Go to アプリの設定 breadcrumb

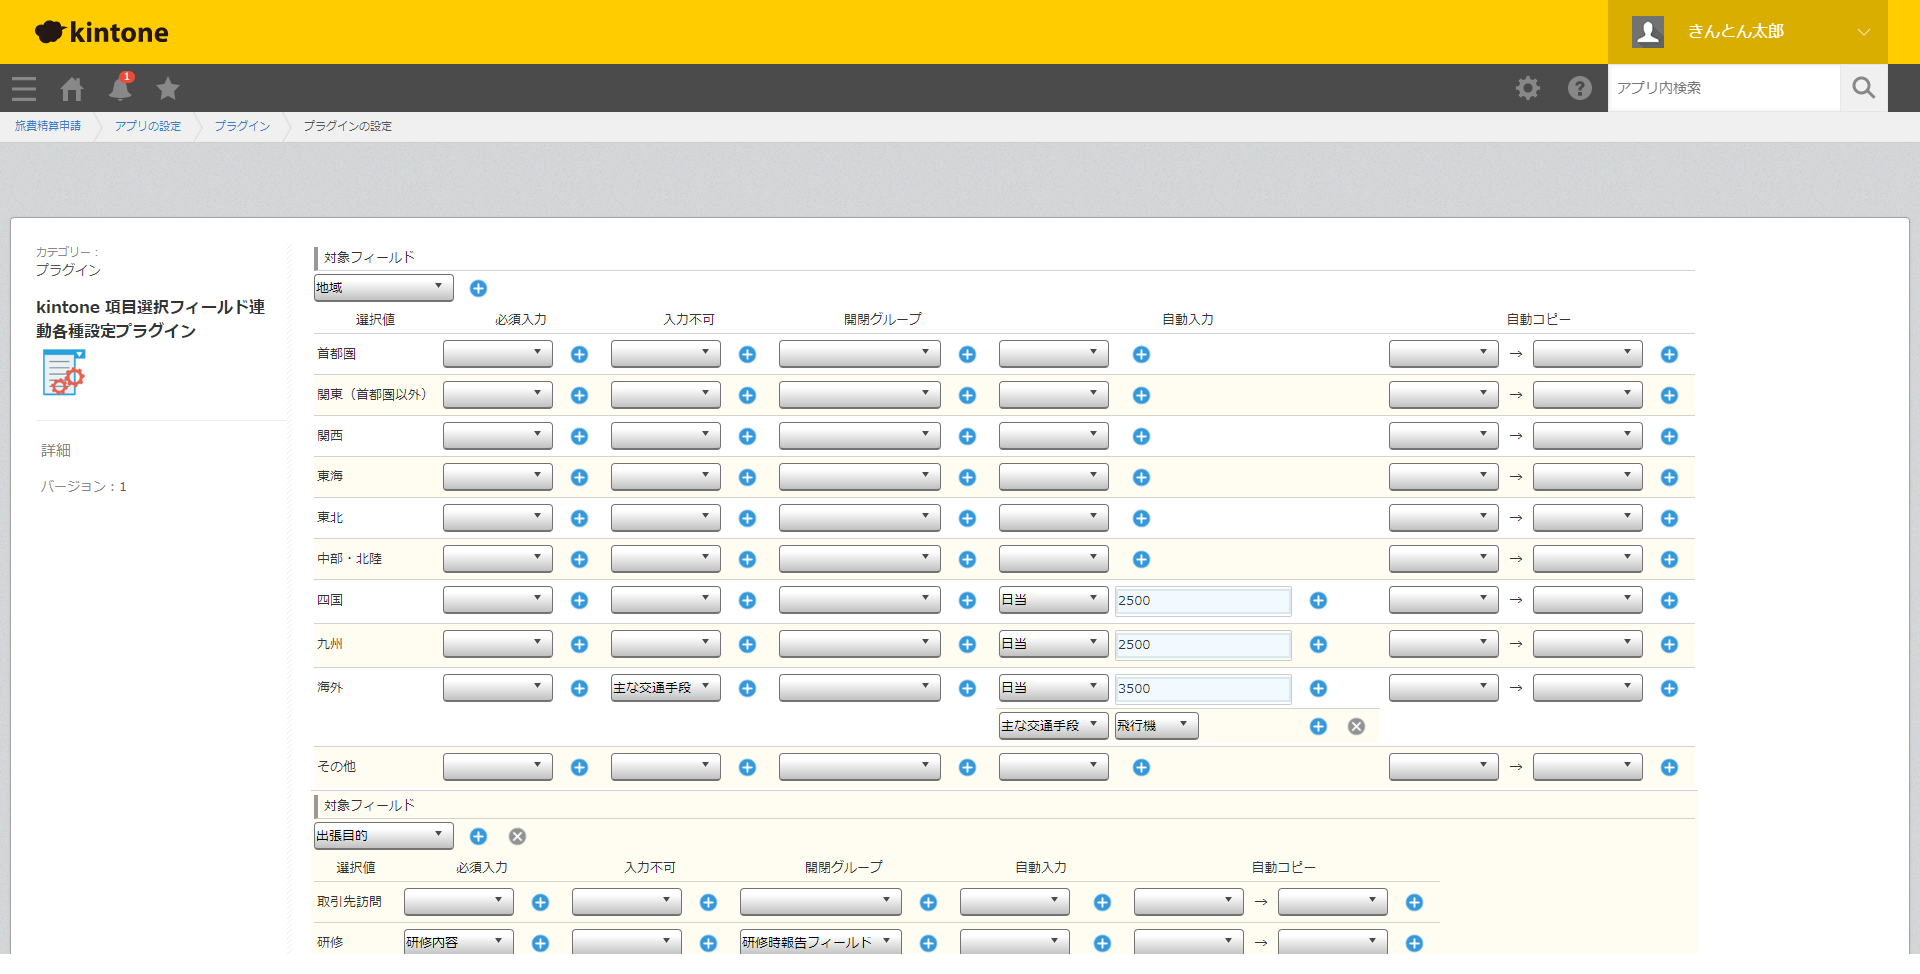click(x=148, y=126)
